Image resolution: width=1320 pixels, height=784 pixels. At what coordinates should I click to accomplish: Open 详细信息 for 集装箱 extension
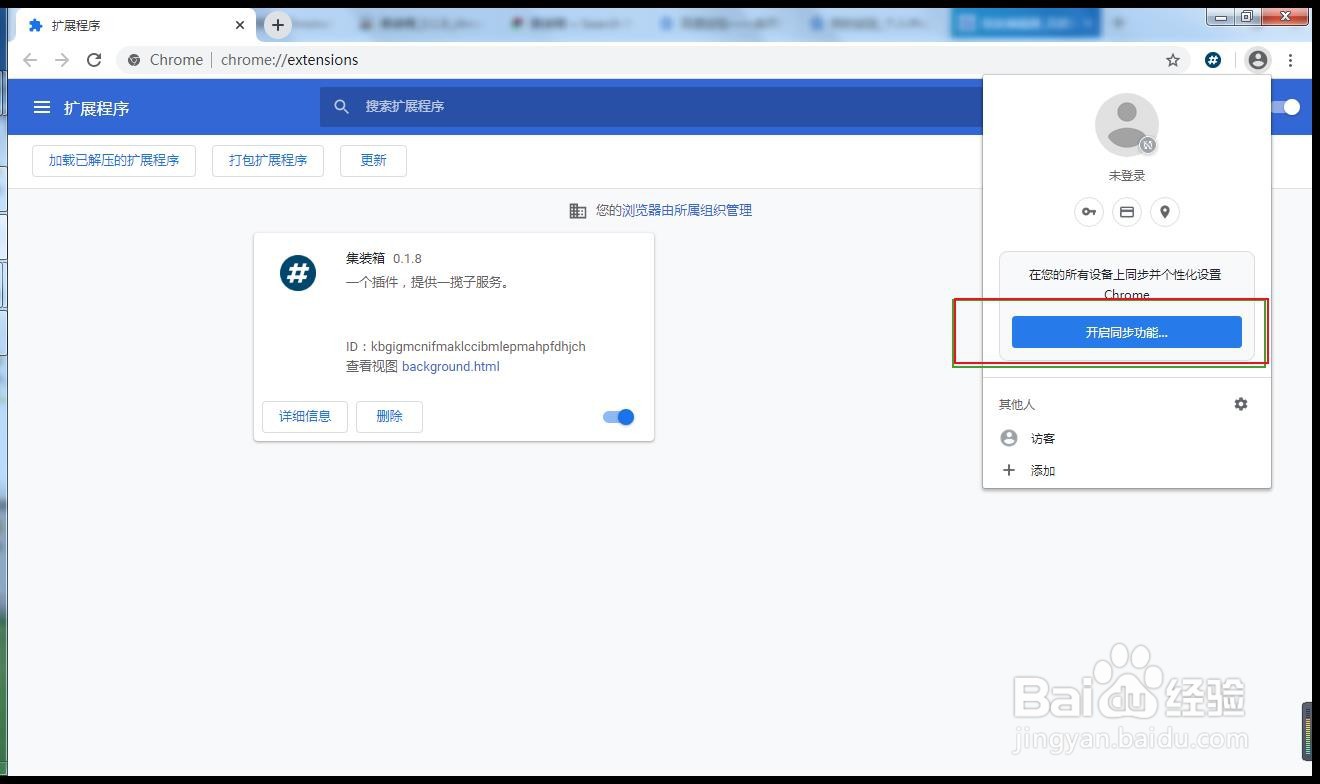point(305,417)
